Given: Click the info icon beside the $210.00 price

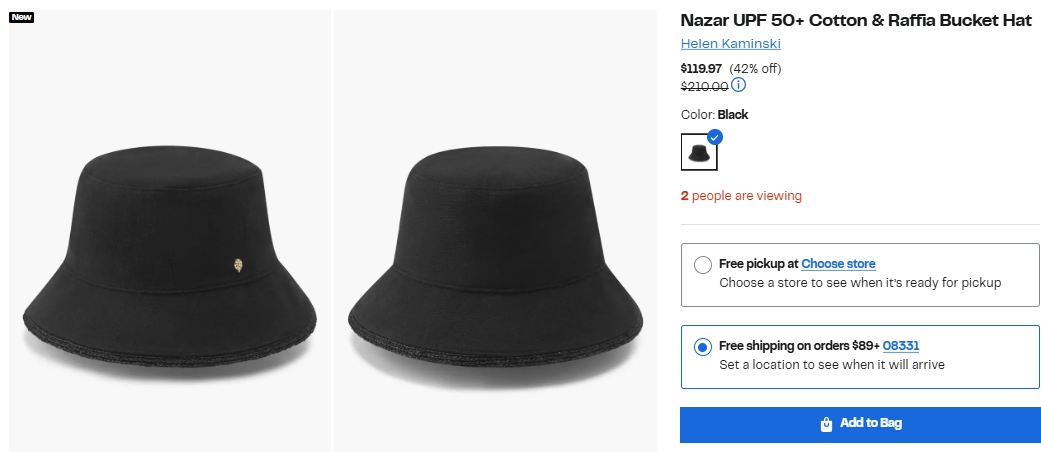Looking at the screenshot, I should coord(738,85).
